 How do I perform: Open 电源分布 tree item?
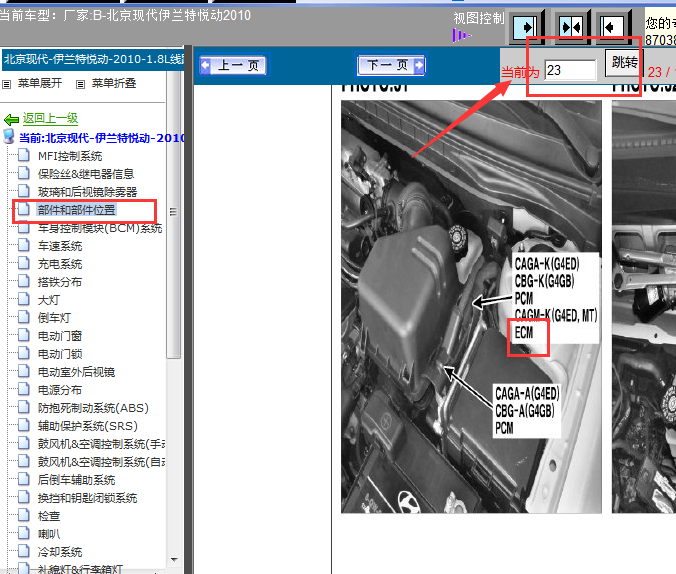[x=59, y=390]
